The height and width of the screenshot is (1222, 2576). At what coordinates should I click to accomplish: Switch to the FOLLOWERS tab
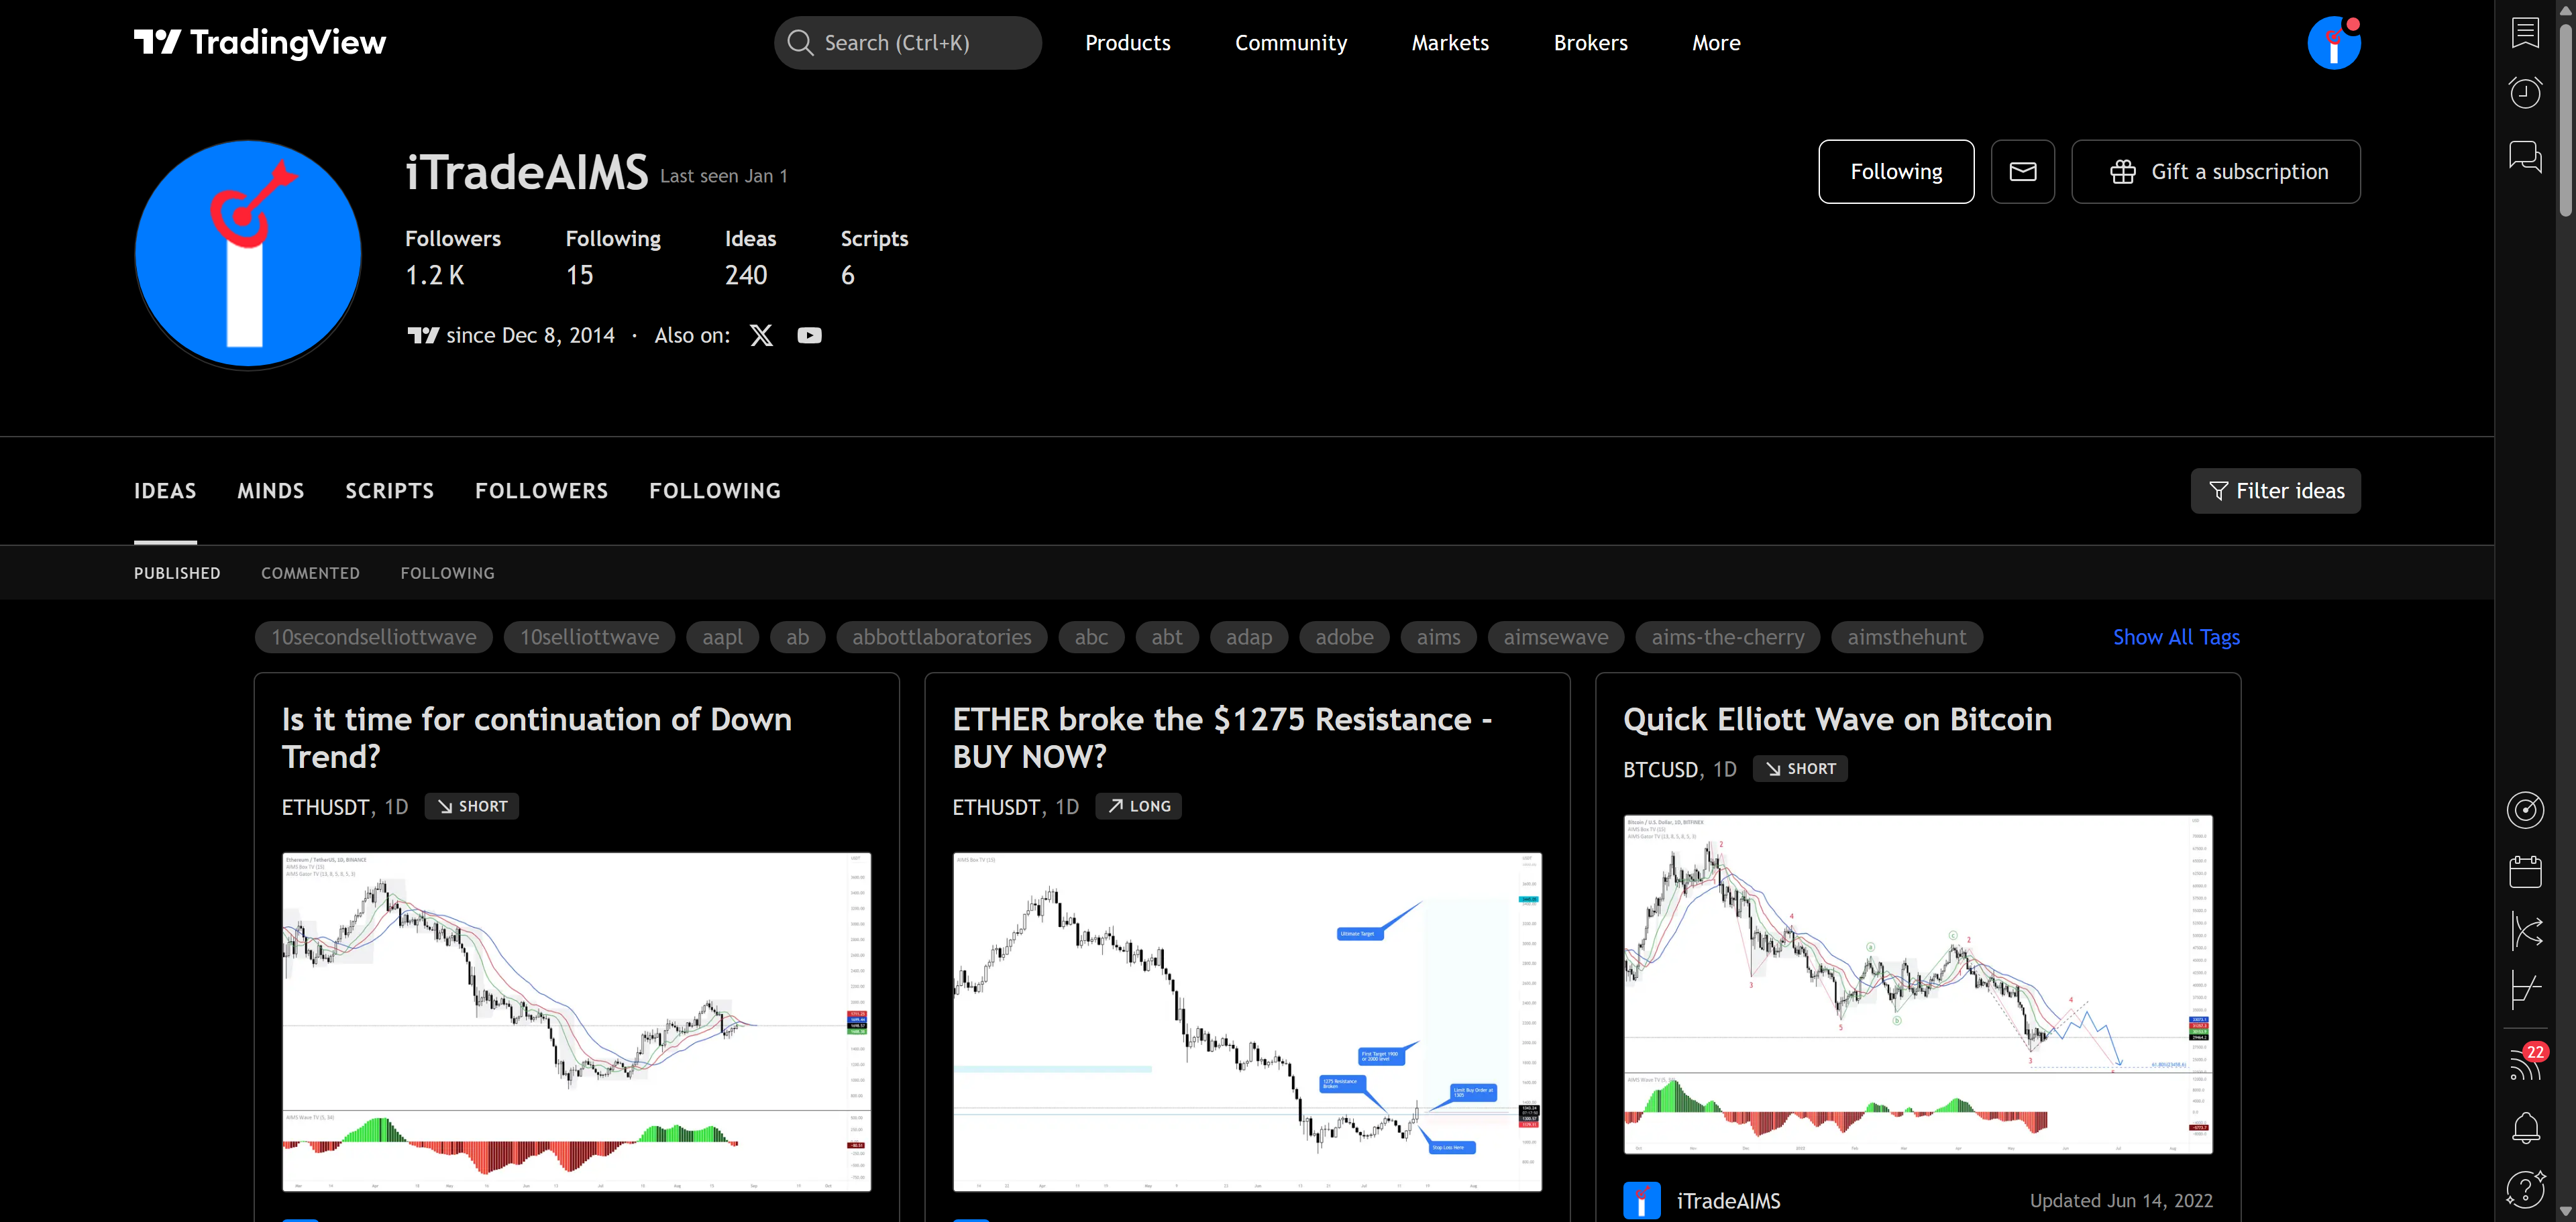[541, 491]
